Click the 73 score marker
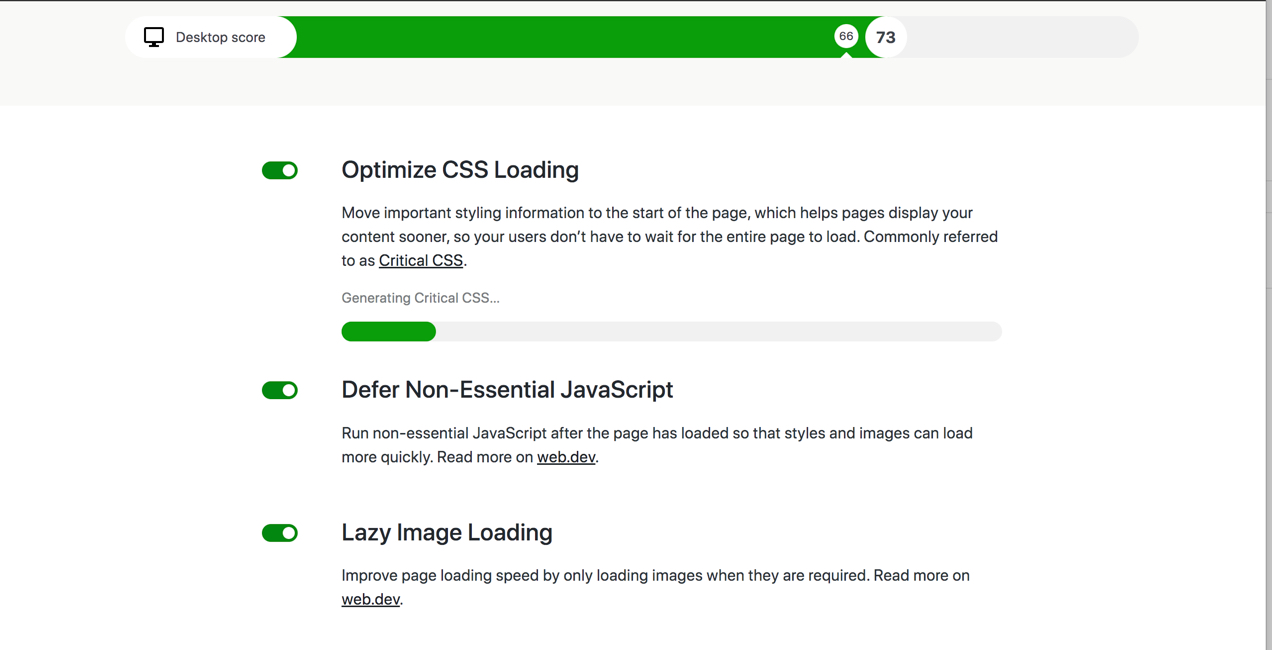This screenshot has height=650, width=1272. (885, 37)
